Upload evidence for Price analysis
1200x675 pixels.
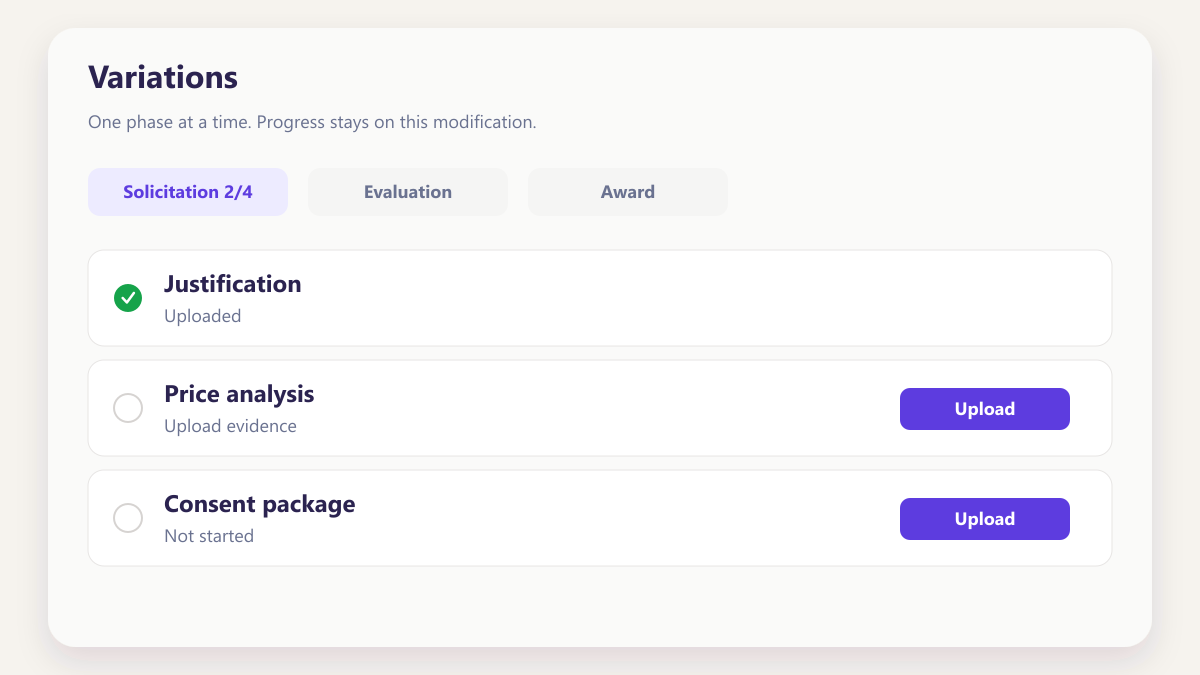[x=985, y=409]
